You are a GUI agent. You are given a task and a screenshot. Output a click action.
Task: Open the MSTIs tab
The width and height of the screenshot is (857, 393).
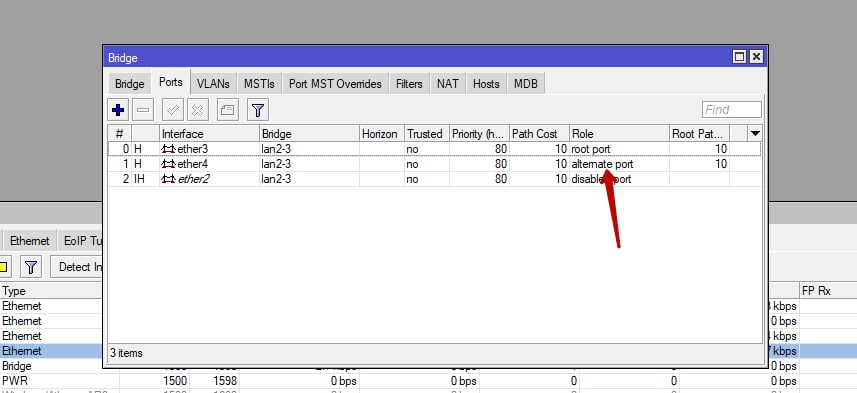259,84
